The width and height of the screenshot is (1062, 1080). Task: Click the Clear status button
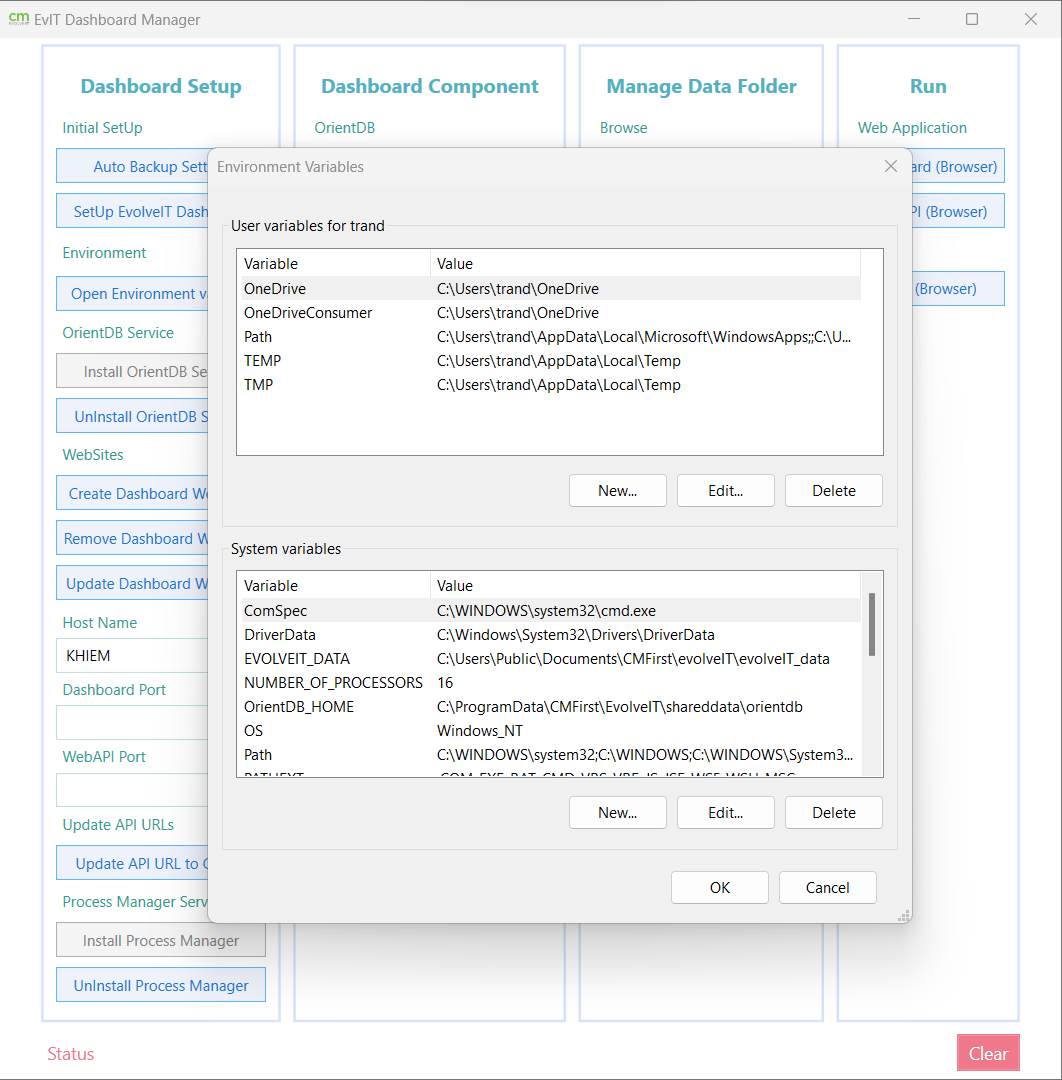point(988,1053)
